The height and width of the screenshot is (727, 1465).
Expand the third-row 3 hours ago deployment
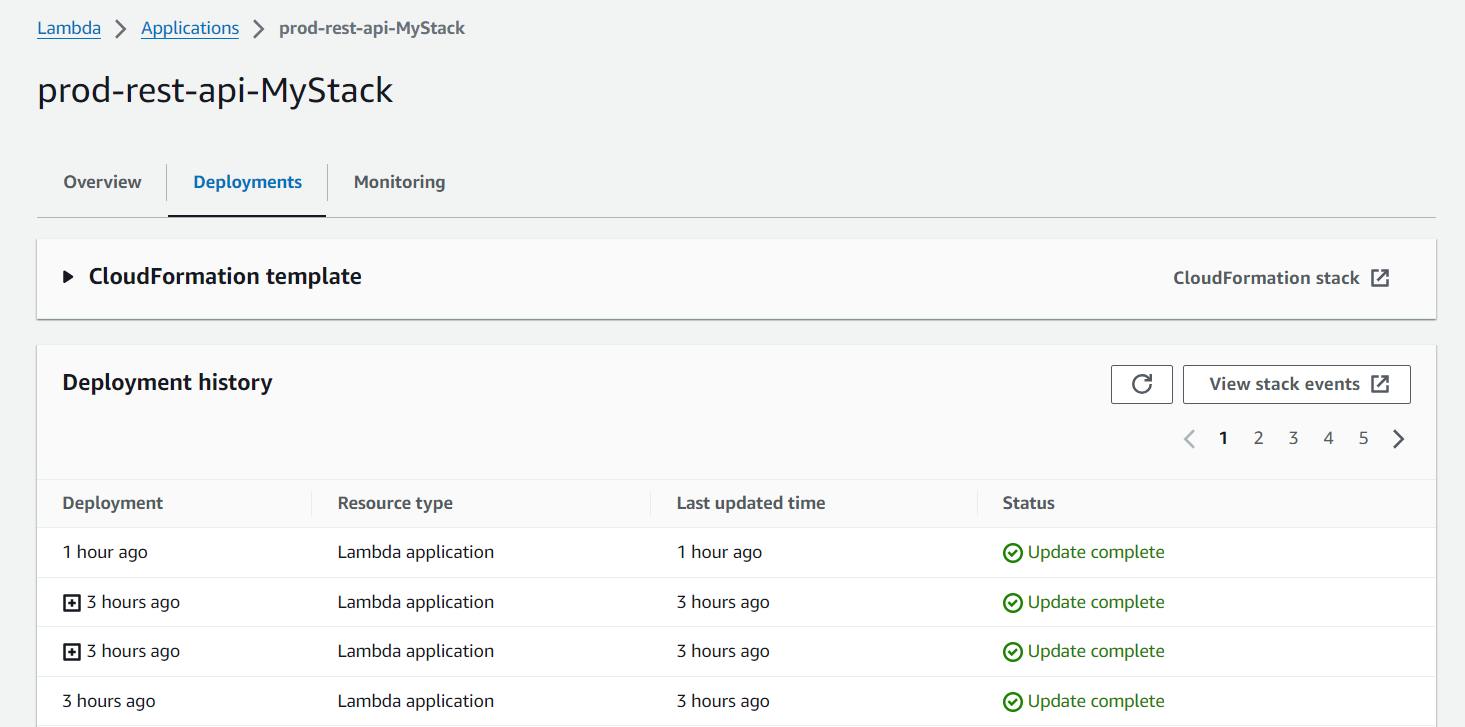tap(72, 652)
